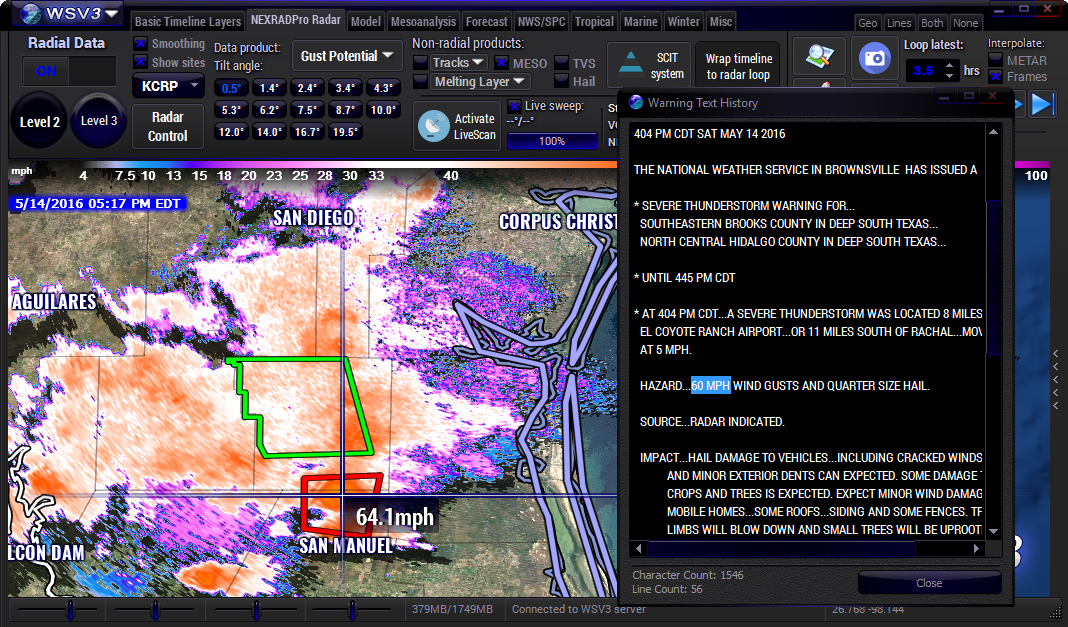Image resolution: width=1068 pixels, height=627 pixels.
Task: Open the WSV3 main menu arrow
Action: (x=112, y=13)
